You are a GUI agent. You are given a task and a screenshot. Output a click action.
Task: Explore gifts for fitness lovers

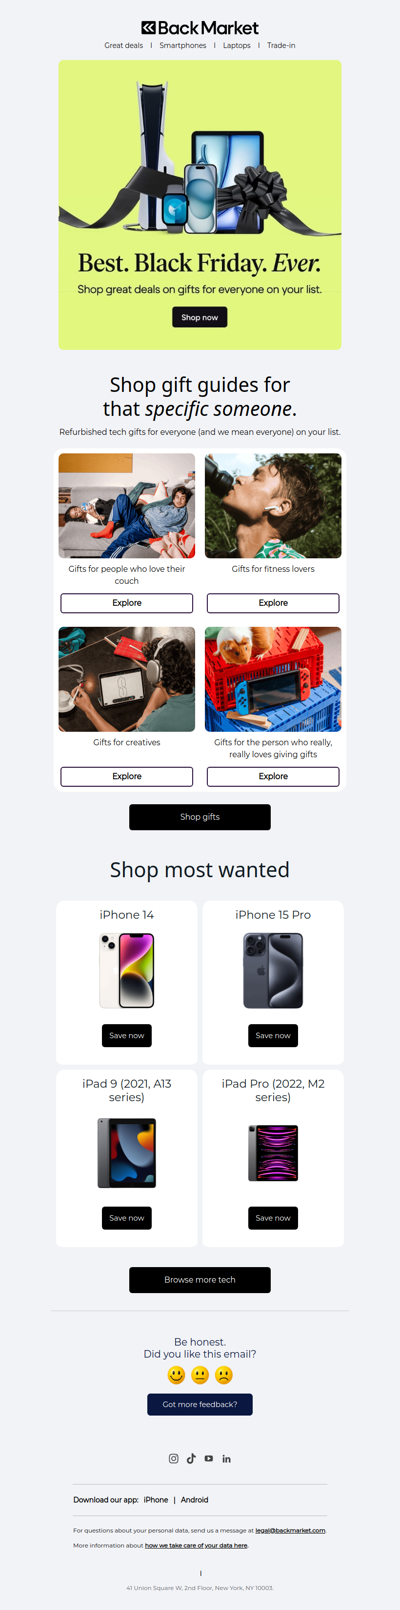click(x=273, y=603)
